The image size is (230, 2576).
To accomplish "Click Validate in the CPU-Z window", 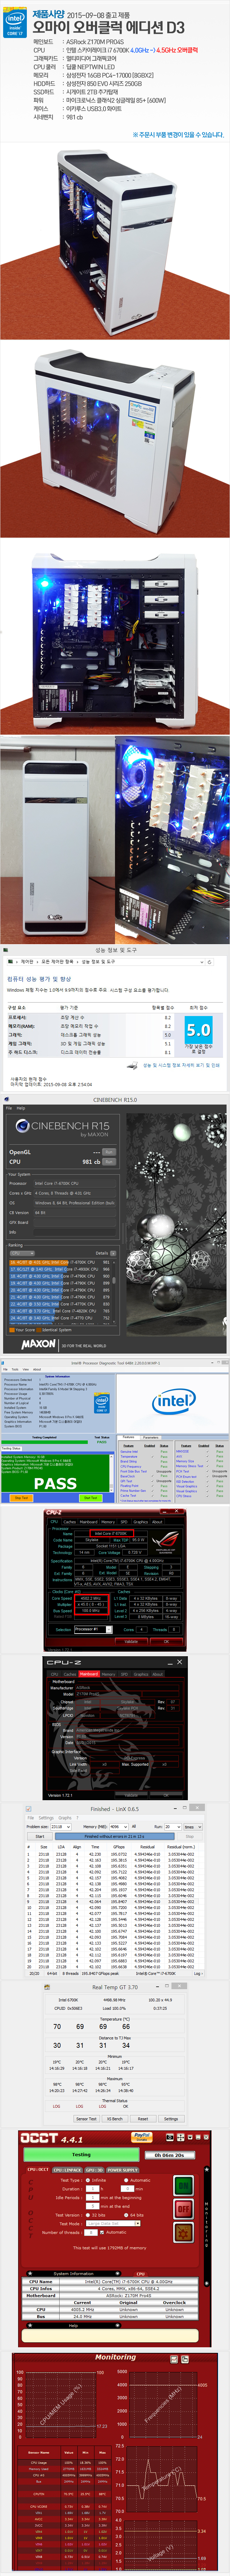I will (x=131, y=1641).
